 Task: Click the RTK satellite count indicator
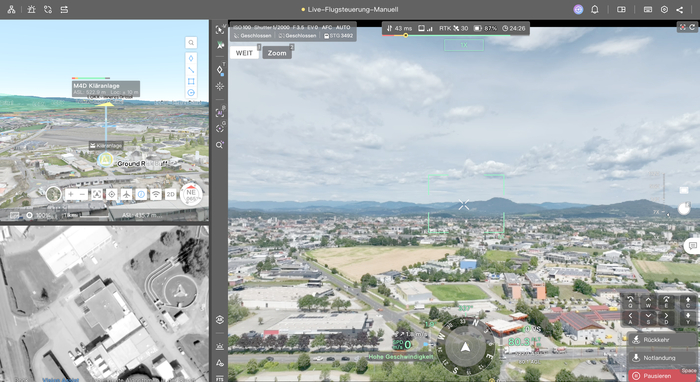(x=454, y=28)
